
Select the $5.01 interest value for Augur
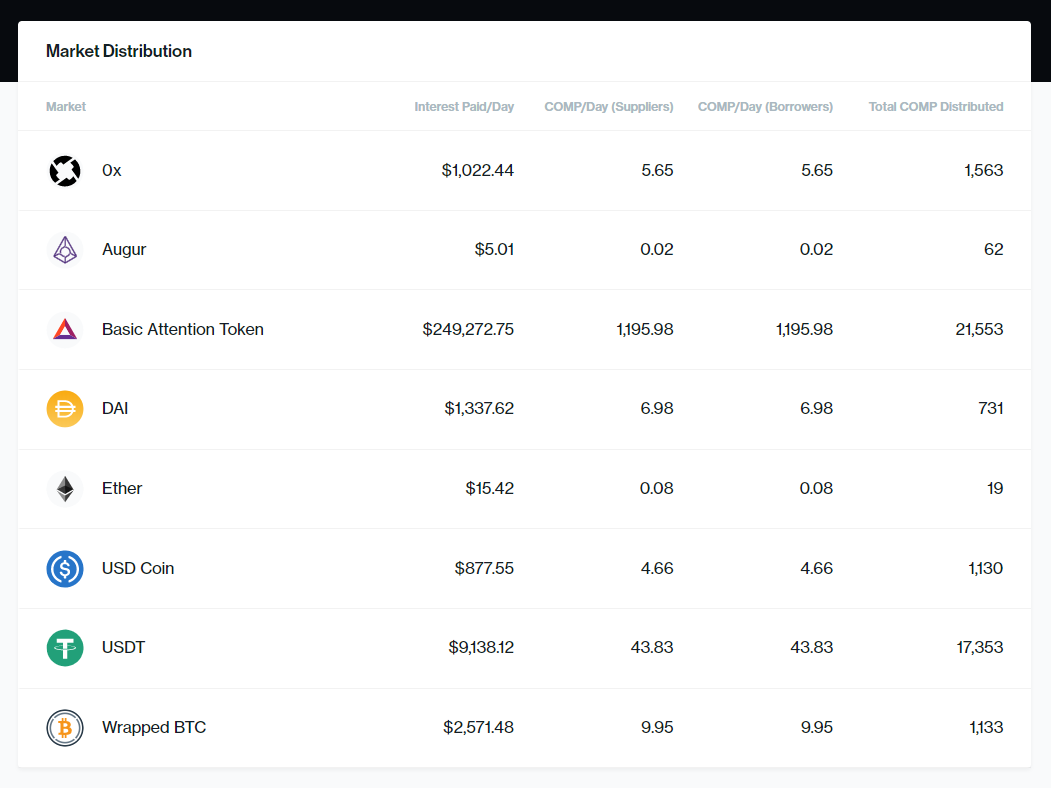coord(494,249)
